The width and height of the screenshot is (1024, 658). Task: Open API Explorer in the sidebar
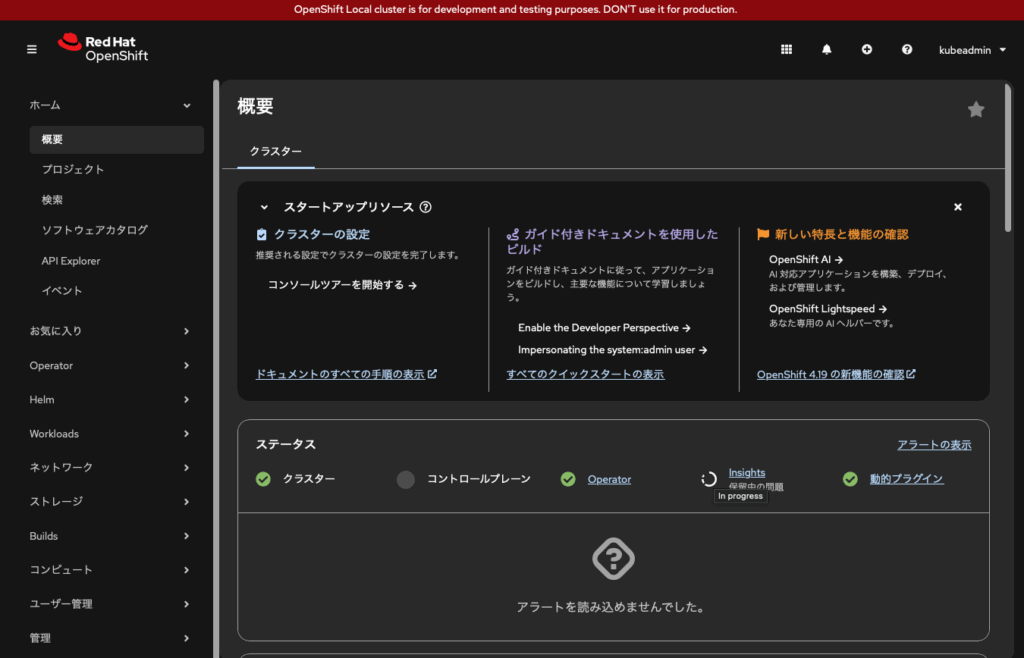point(70,261)
